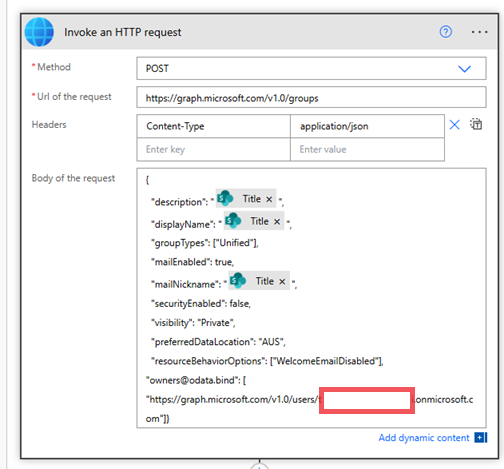Expand the Method dropdown chevron
Screen dimensions: 504x469
click(x=464, y=69)
